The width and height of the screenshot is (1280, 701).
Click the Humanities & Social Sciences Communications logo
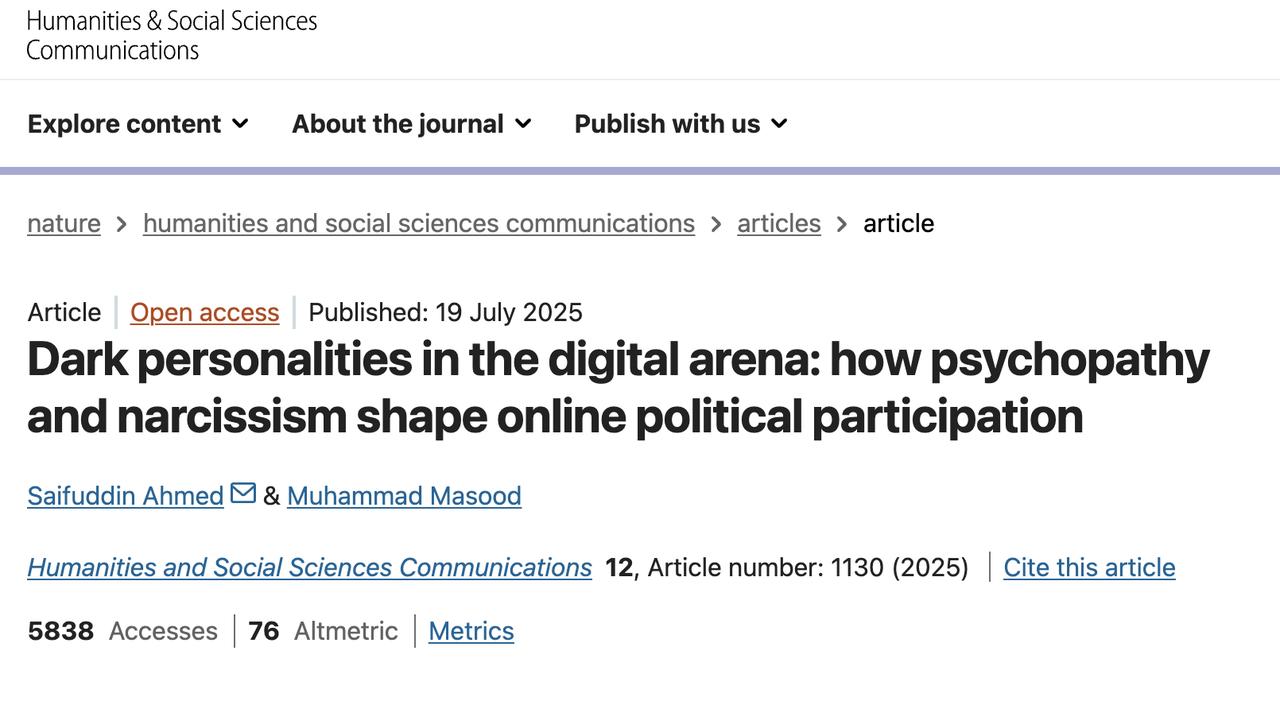click(x=171, y=35)
